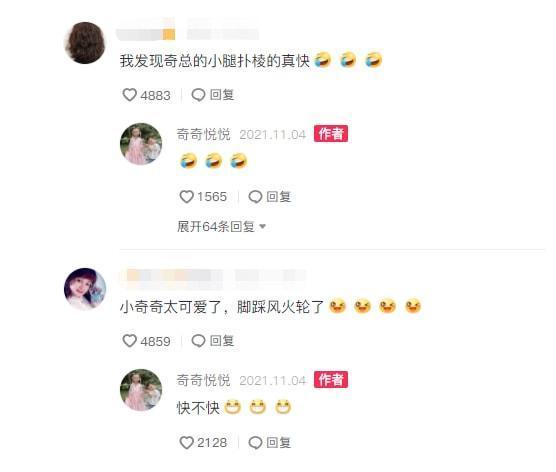
Task: Open 奇奇悦悦 avatar in second reply
Action: click(141, 390)
